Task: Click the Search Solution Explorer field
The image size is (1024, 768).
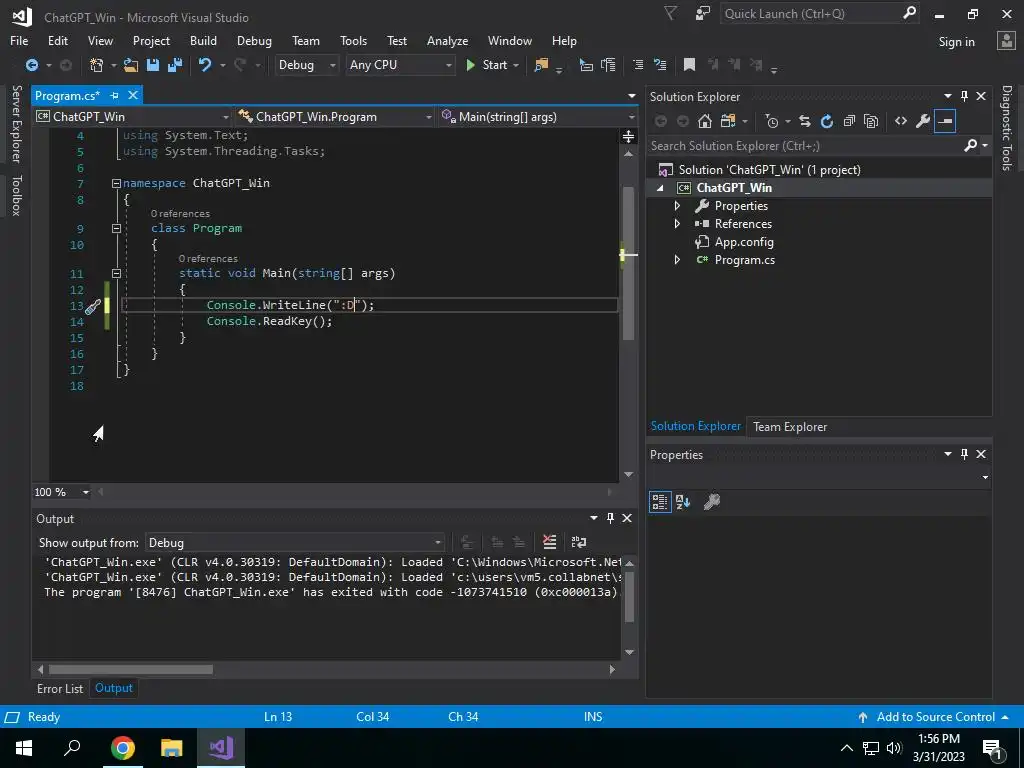Action: [x=807, y=146]
